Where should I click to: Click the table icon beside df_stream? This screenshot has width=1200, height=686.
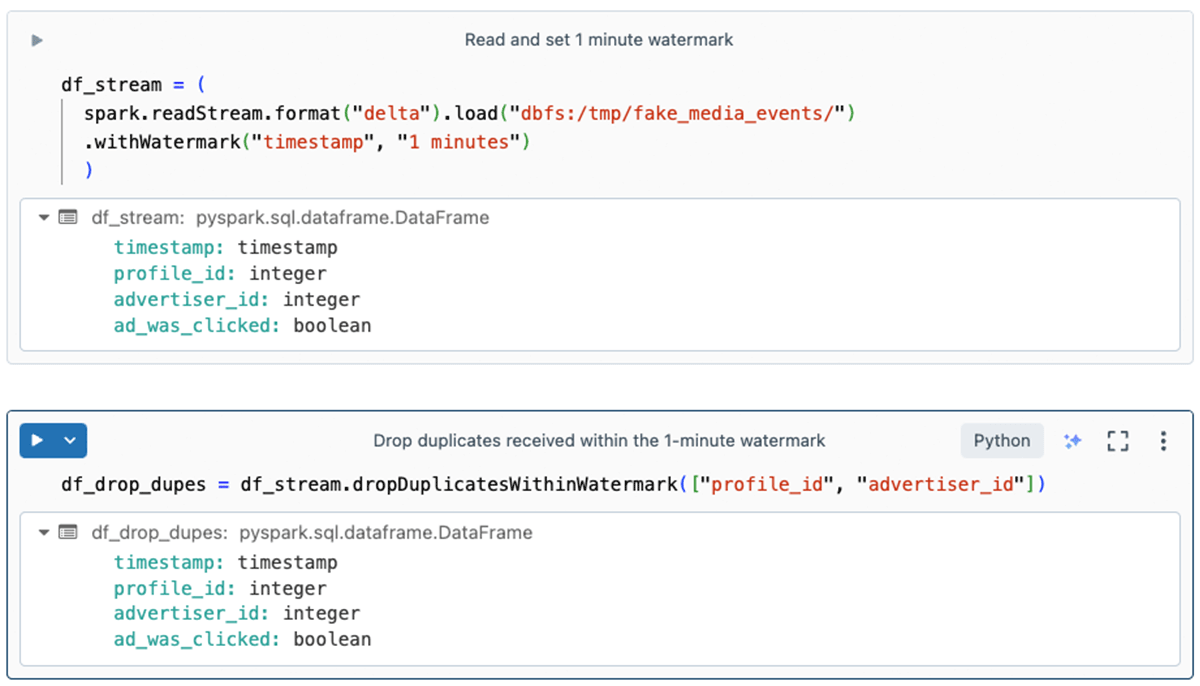pyautogui.click(x=68, y=217)
